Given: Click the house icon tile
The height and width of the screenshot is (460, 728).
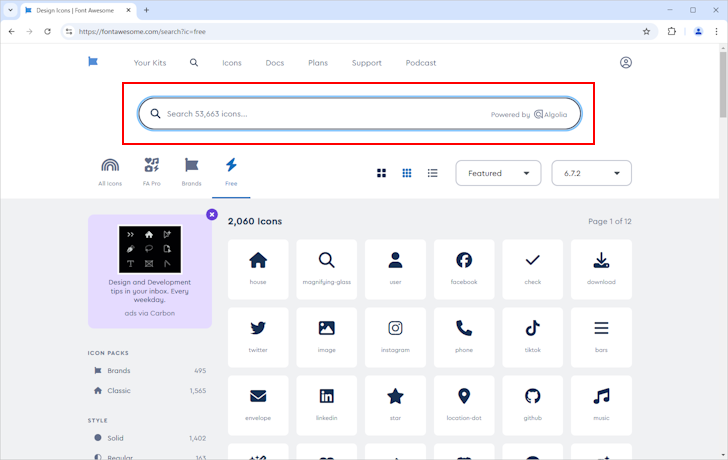Looking at the screenshot, I should pos(258,269).
